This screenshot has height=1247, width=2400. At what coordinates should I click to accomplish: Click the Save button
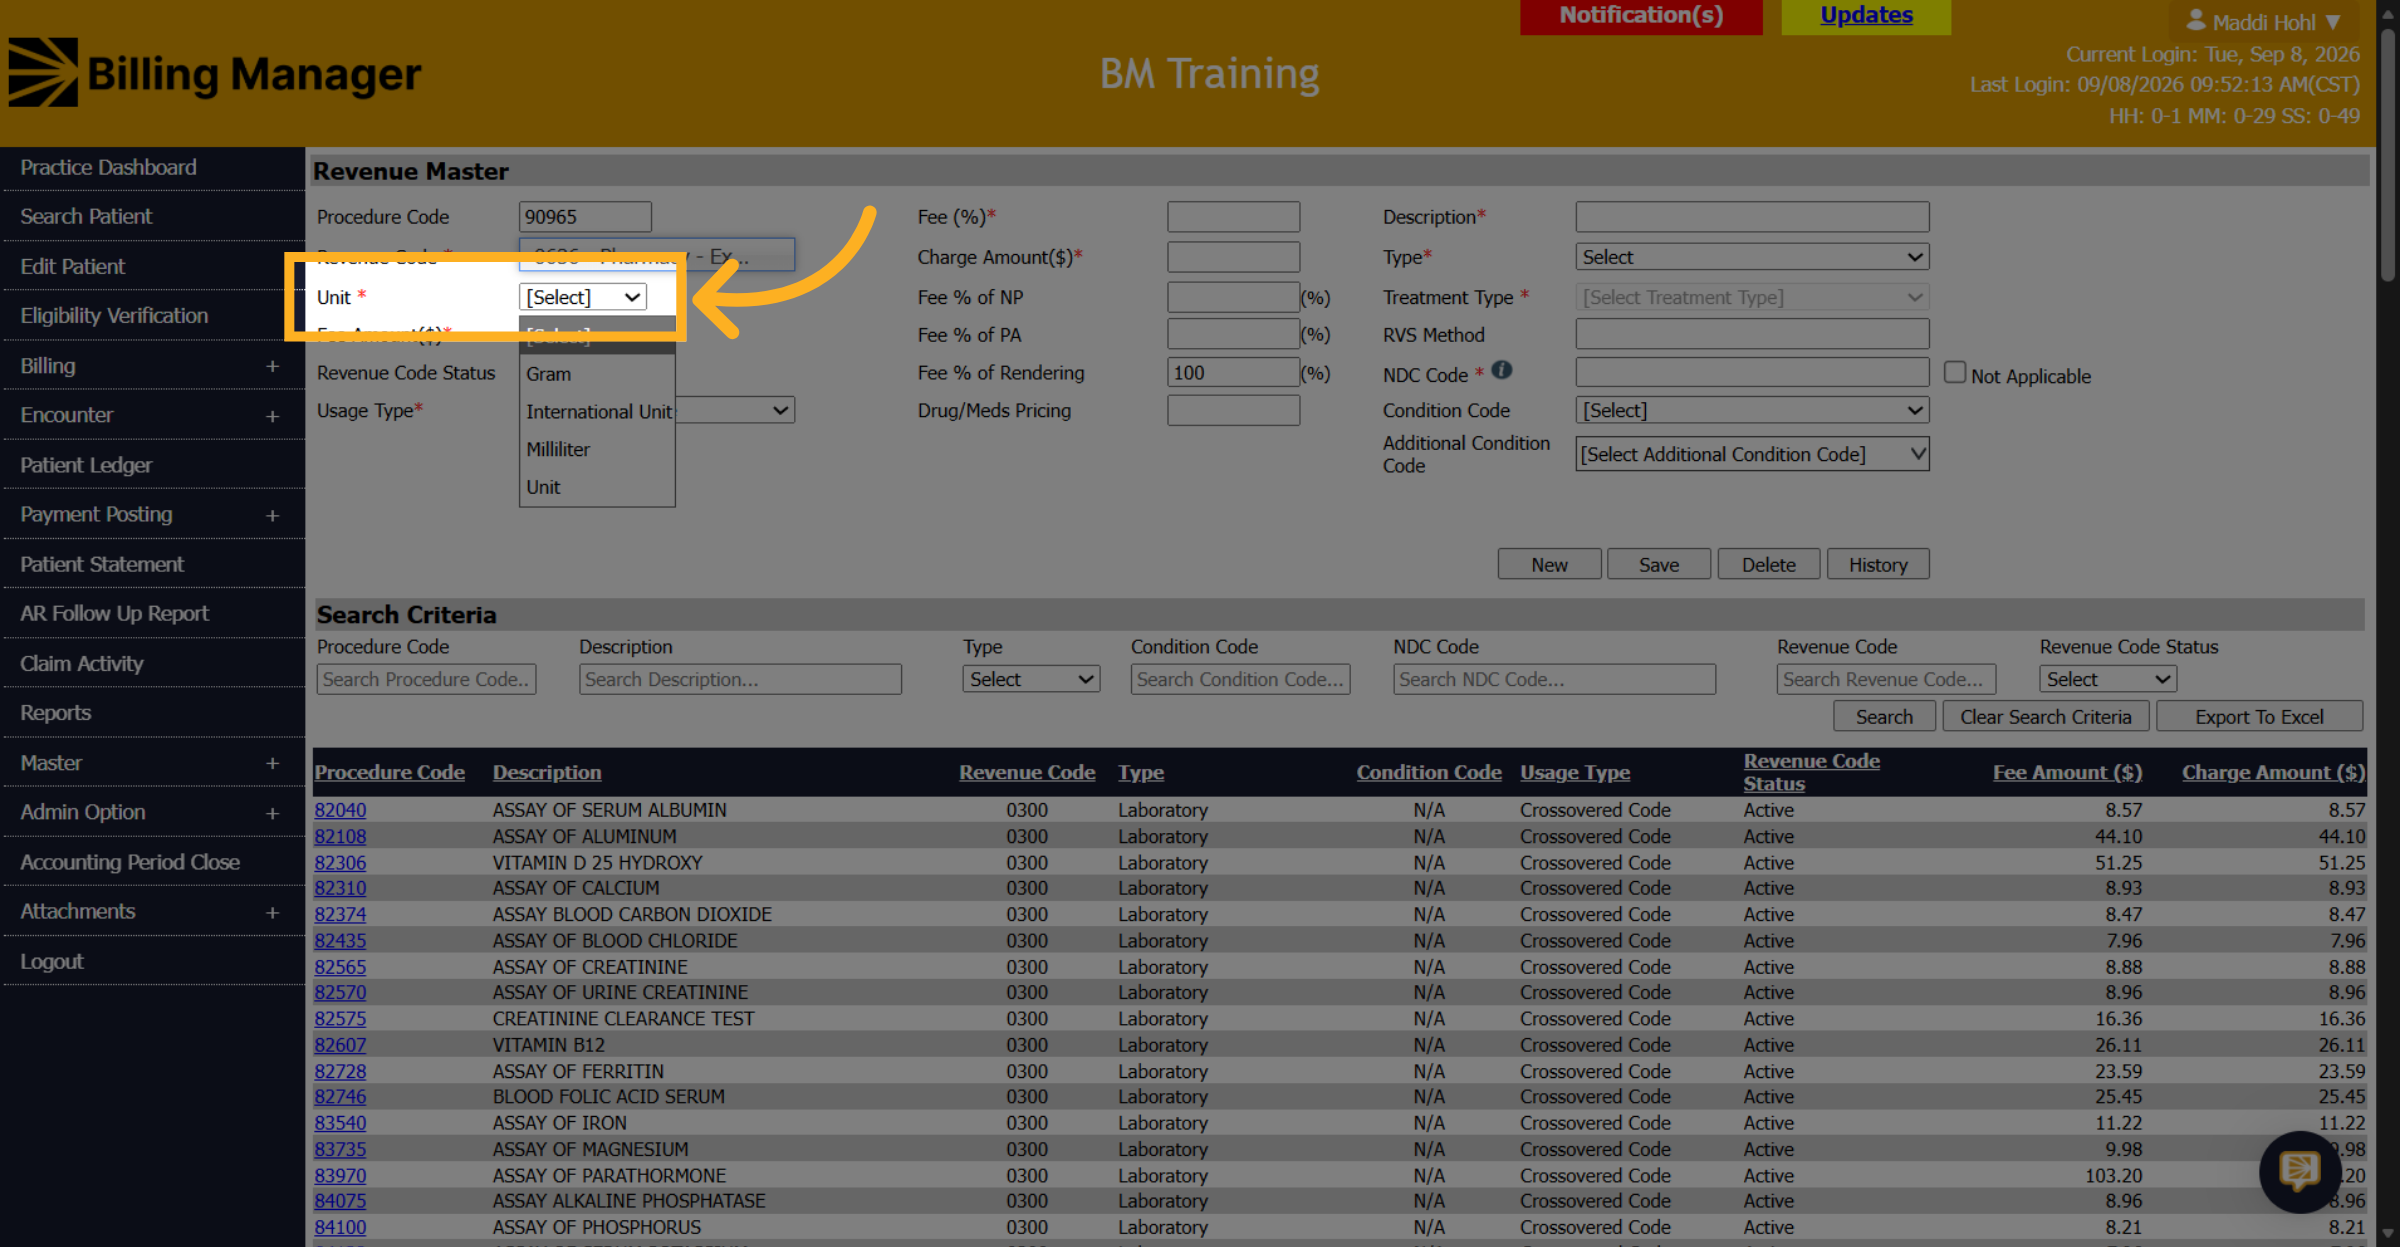click(x=1659, y=565)
